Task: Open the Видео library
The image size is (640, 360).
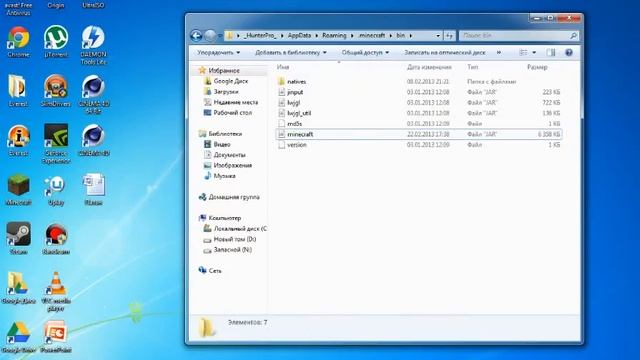Action: (x=222, y=144)
